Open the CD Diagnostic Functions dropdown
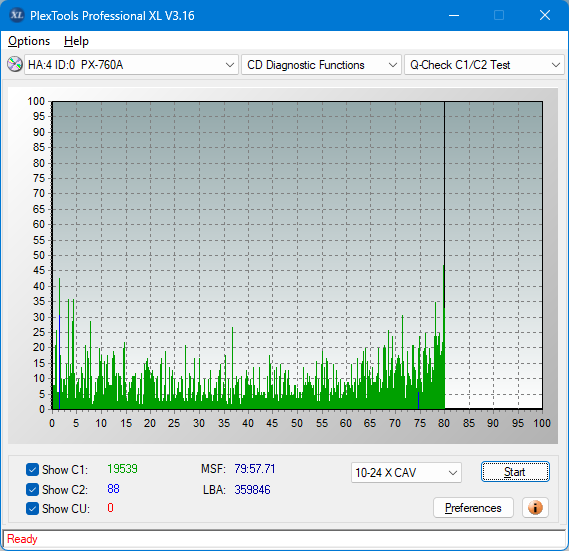The image size is (569, 551). point(321,65)
